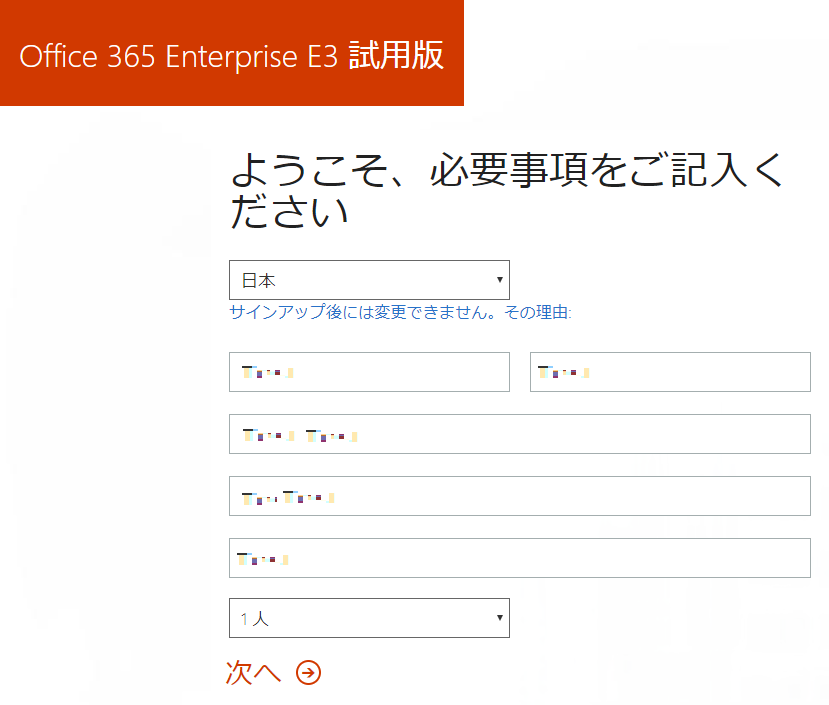Open the 1 人 user count selector

[369, 618]
